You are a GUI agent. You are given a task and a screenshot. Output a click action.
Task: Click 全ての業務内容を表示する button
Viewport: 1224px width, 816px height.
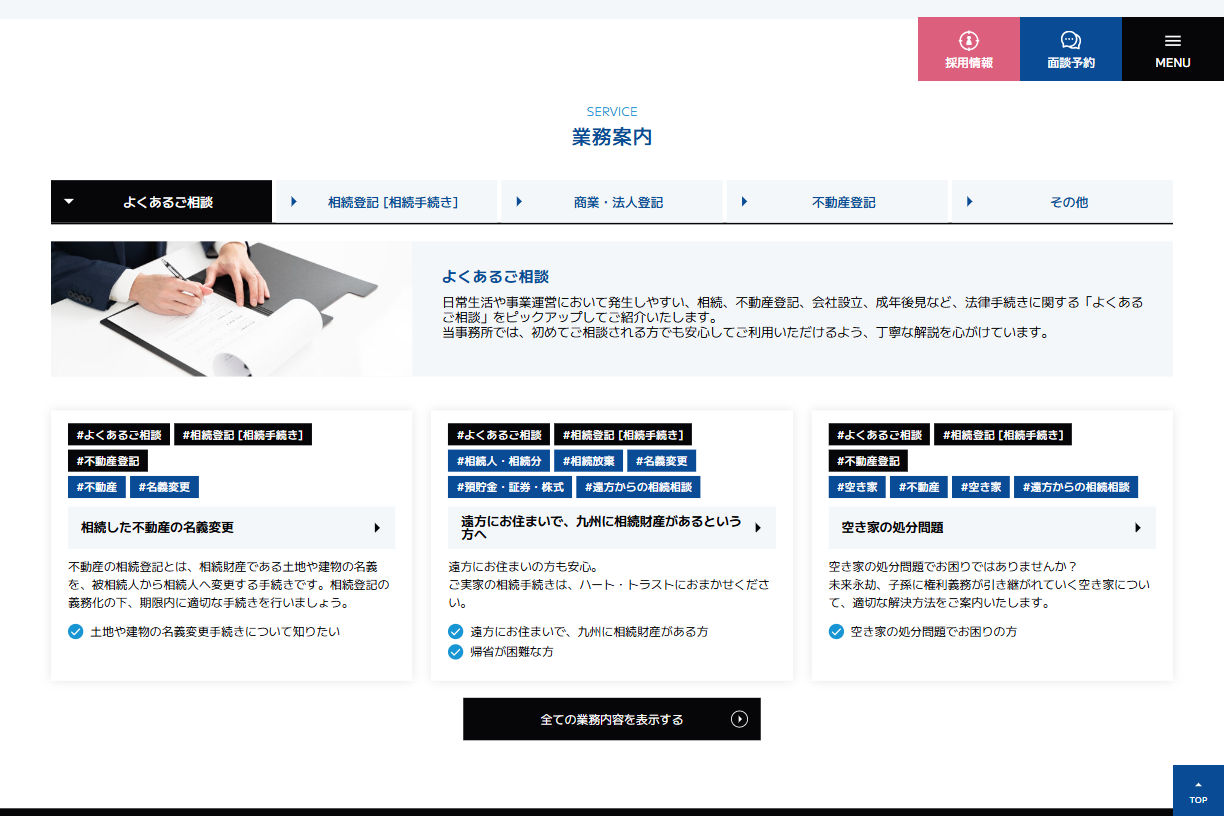(611, 719)
